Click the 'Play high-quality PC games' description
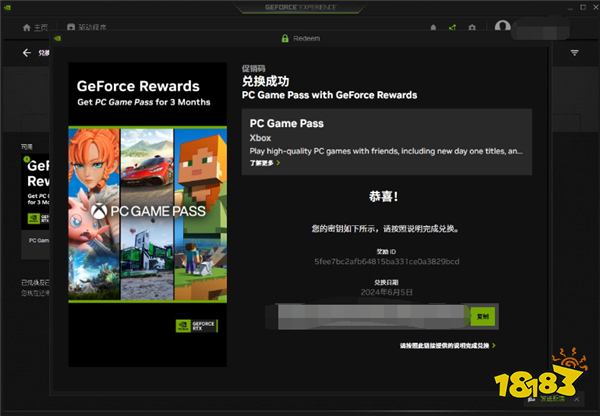 click(386, 151)
